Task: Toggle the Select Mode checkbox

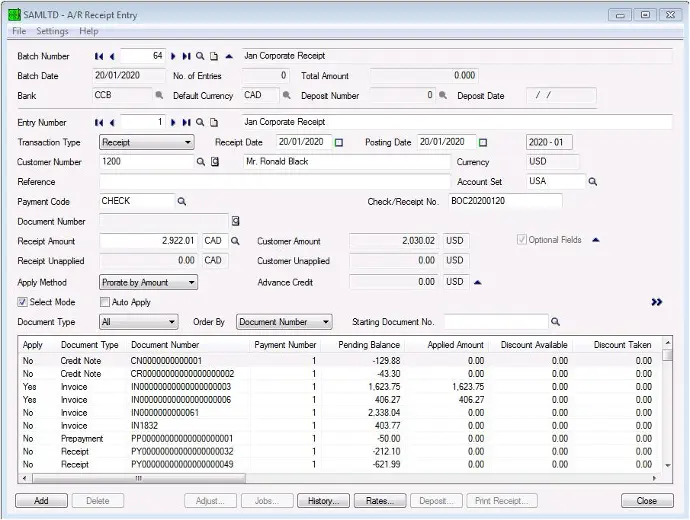Action: (x=22, y=302)
